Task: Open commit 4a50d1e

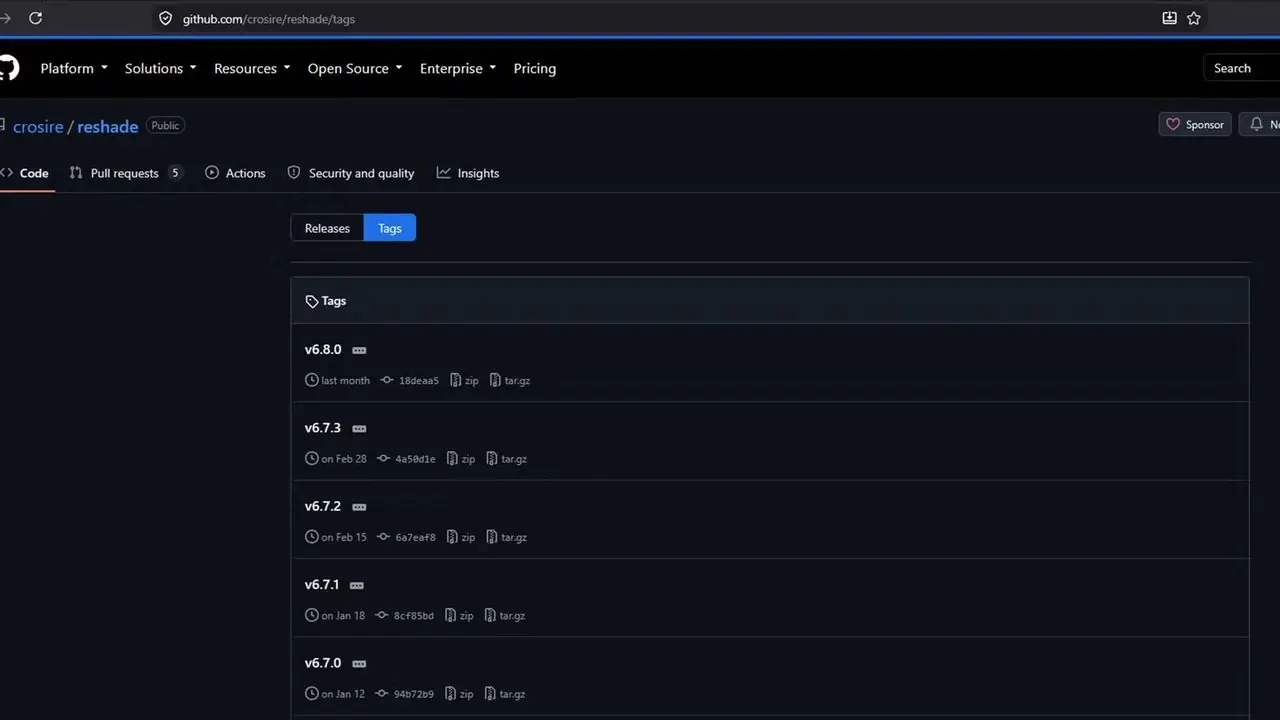Action: (x=407, y=459)
